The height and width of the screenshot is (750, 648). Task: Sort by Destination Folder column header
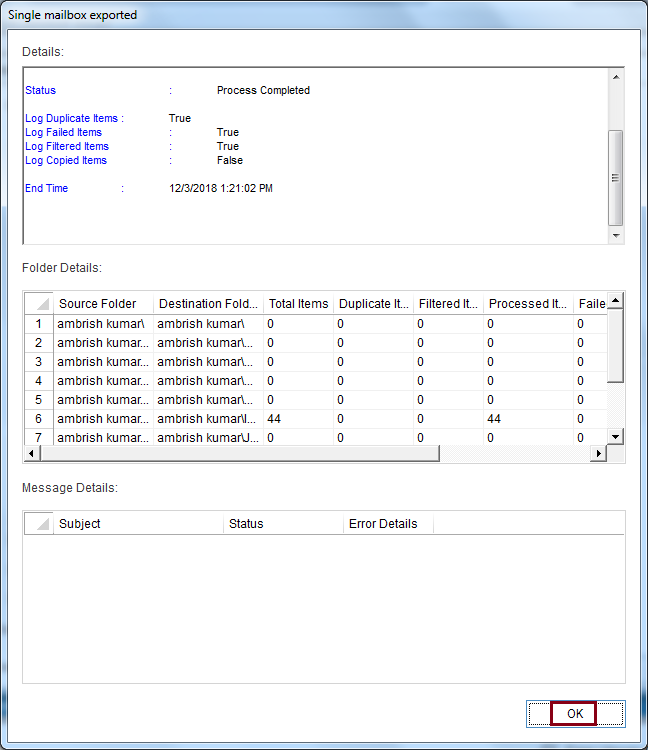tap(208, 304)
